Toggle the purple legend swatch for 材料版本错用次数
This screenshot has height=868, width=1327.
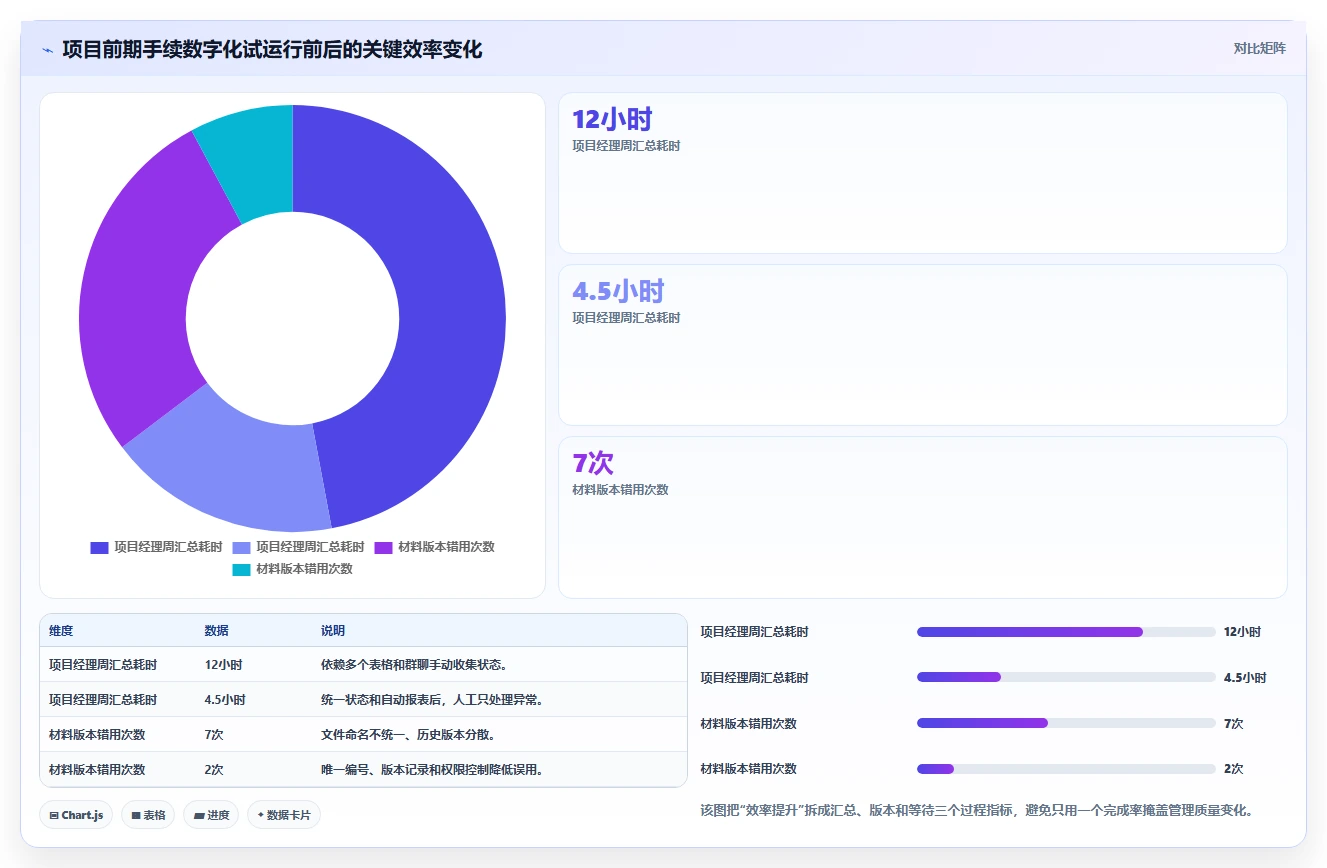tap(383, 547)
